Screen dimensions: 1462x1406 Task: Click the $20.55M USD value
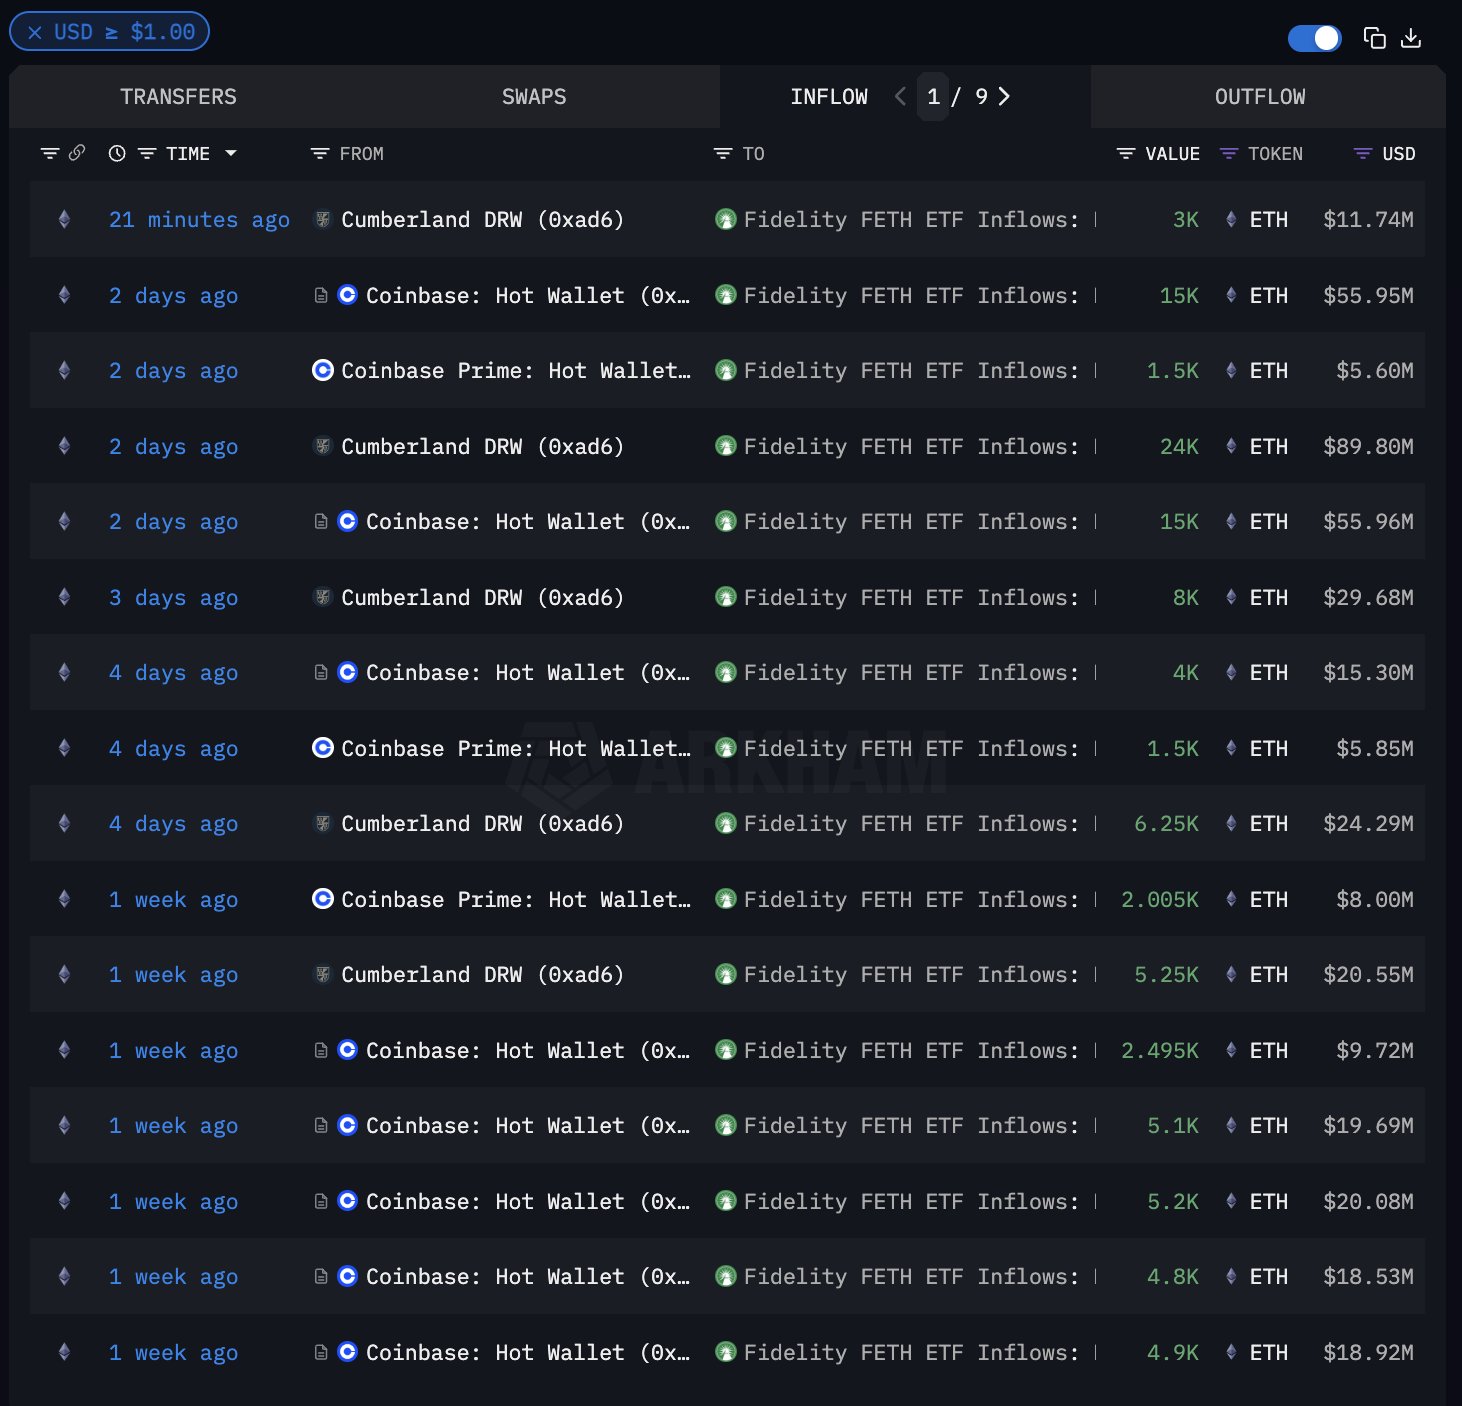(1368, 975)
